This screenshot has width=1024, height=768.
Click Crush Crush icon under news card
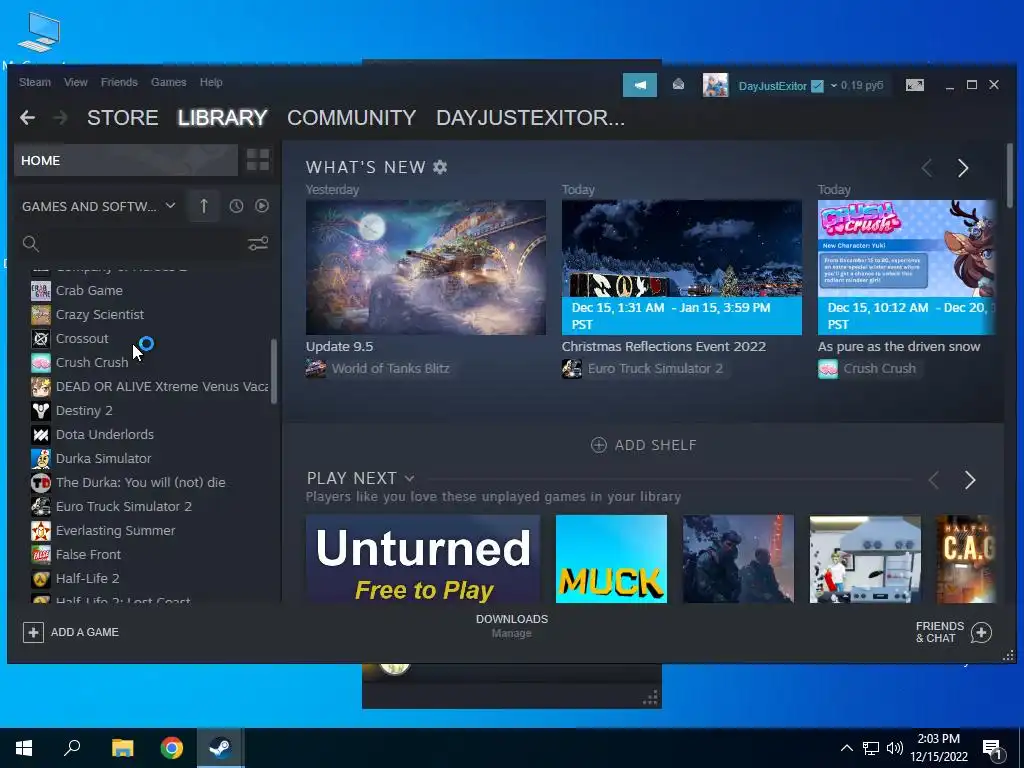[827, 368]
